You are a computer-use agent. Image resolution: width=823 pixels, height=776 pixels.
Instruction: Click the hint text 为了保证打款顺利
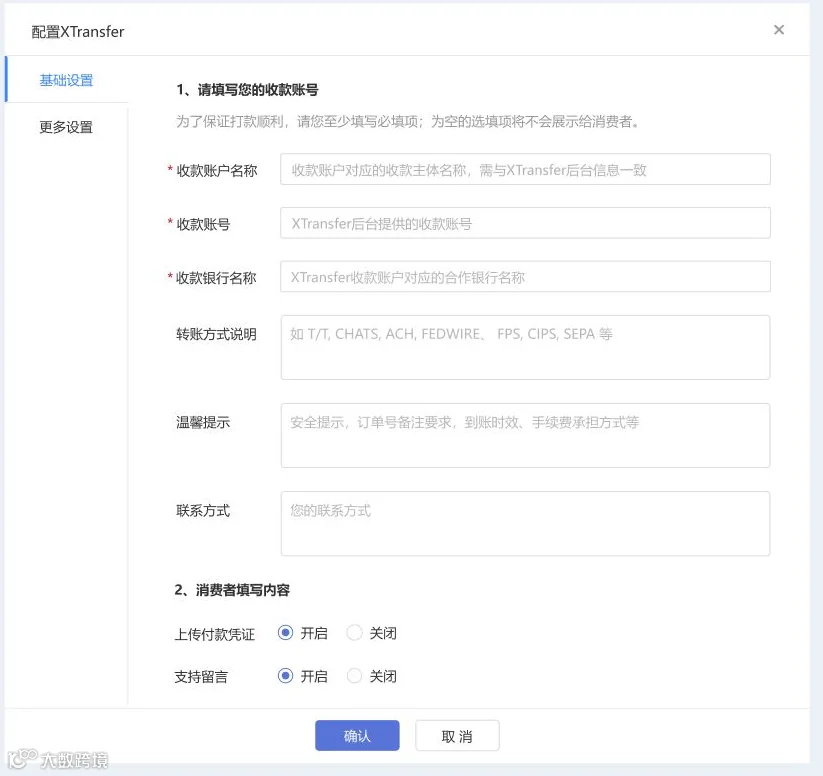(229, 122)
